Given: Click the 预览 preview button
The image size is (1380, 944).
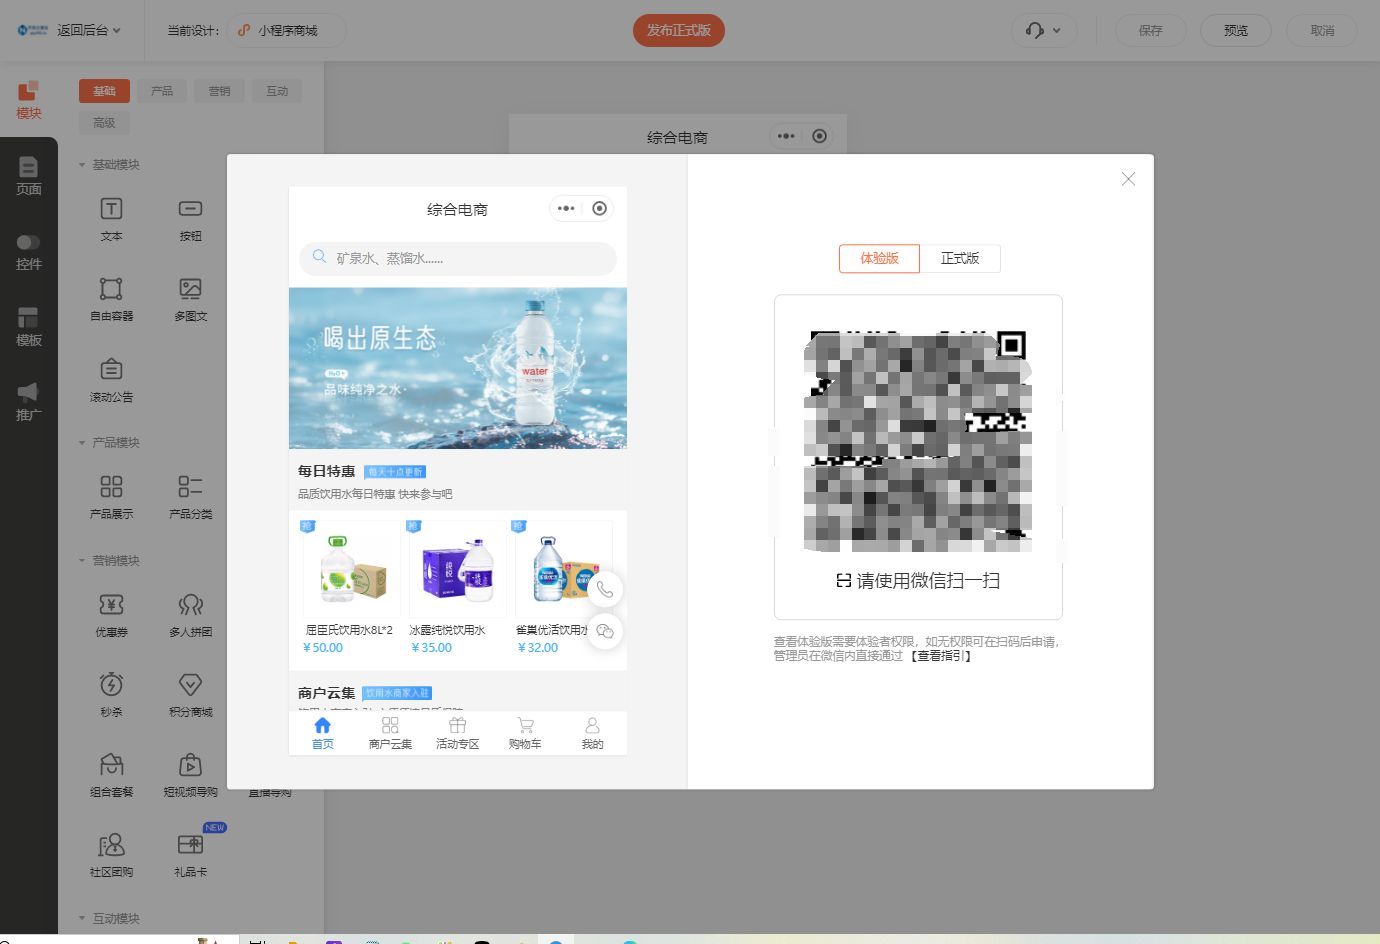Looking at the screenshot, I should 1236,30.
